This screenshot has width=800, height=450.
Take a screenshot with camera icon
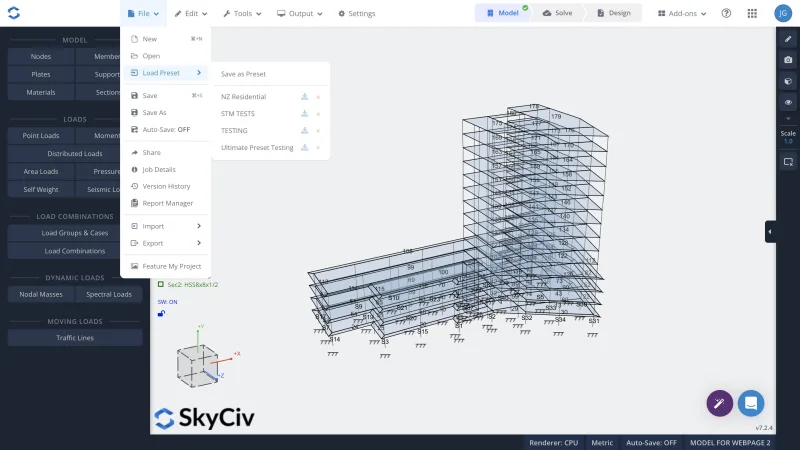tap(788, 60)
